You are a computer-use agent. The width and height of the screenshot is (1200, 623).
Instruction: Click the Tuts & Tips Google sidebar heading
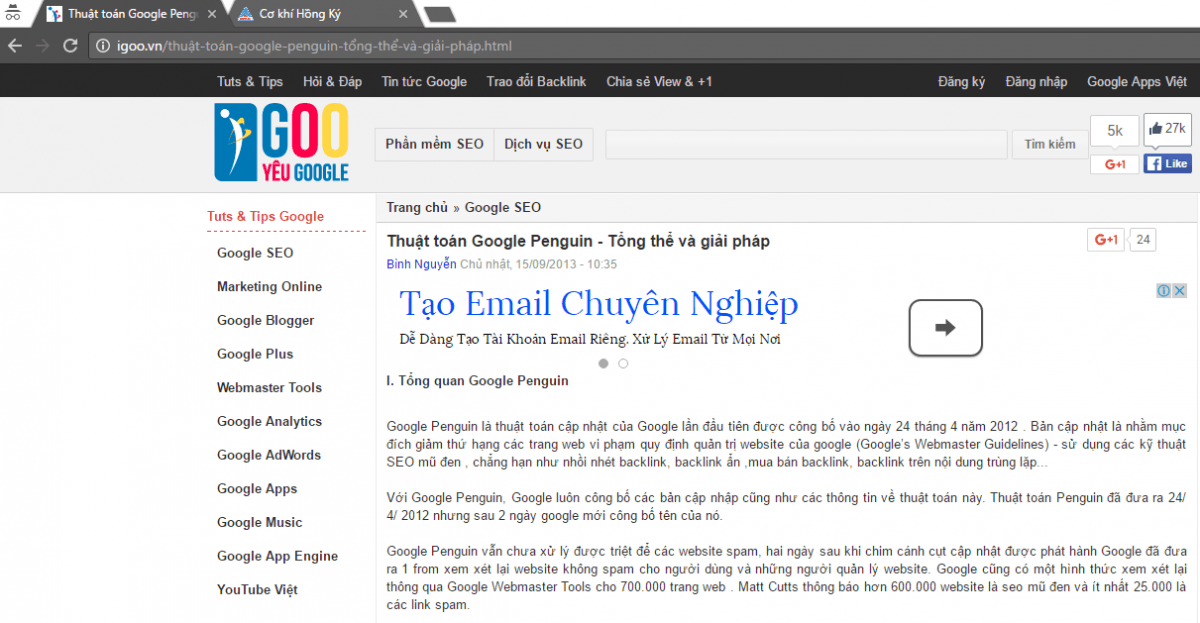(265, 216)
